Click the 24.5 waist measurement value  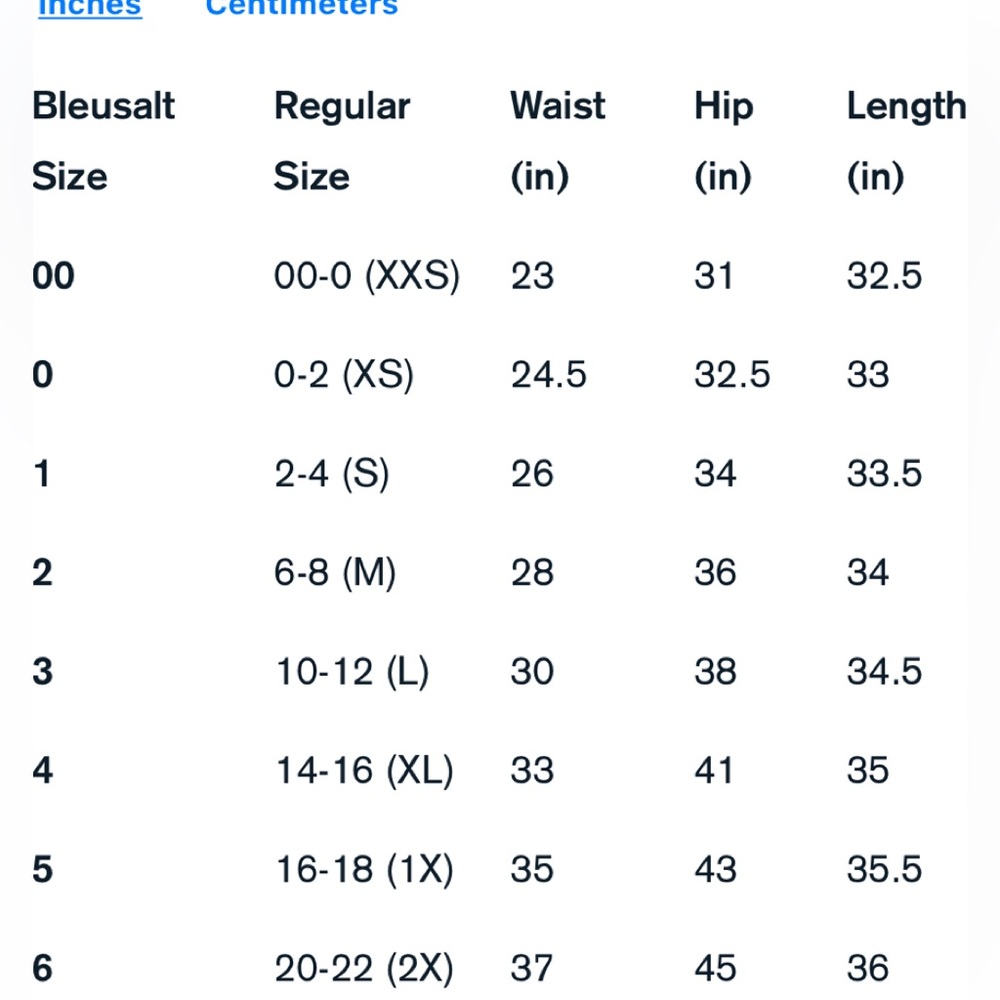(549, 375)
